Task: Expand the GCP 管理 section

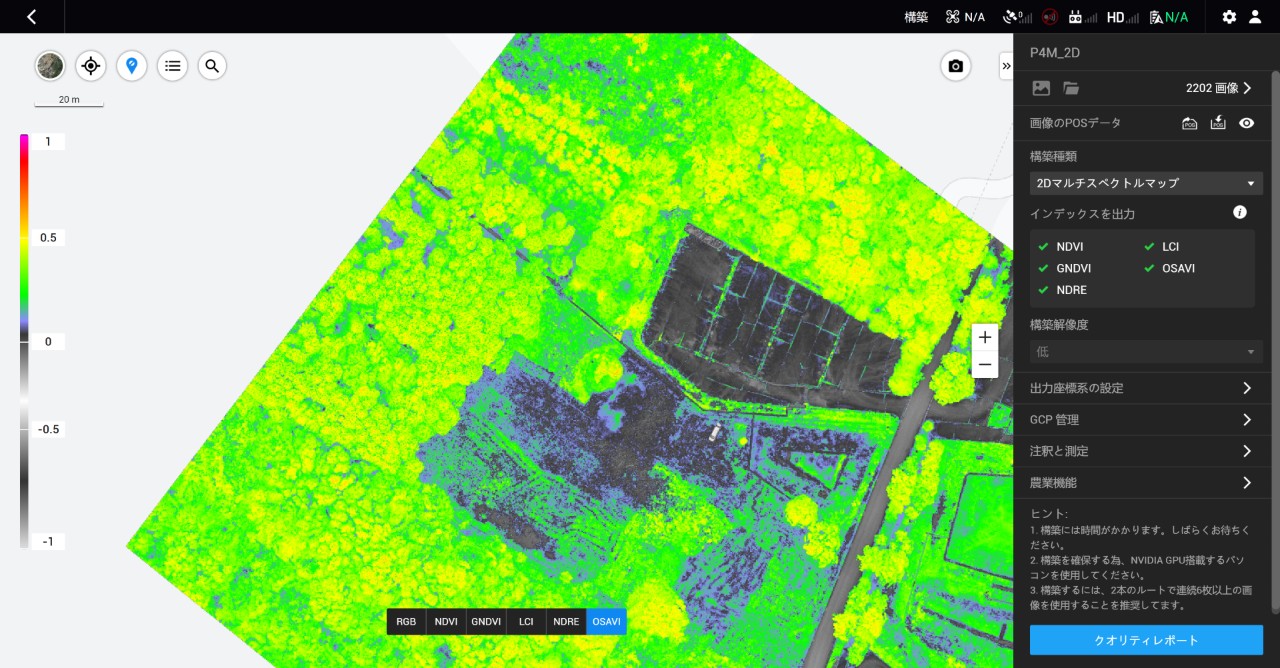Action: pos(1146,420)
